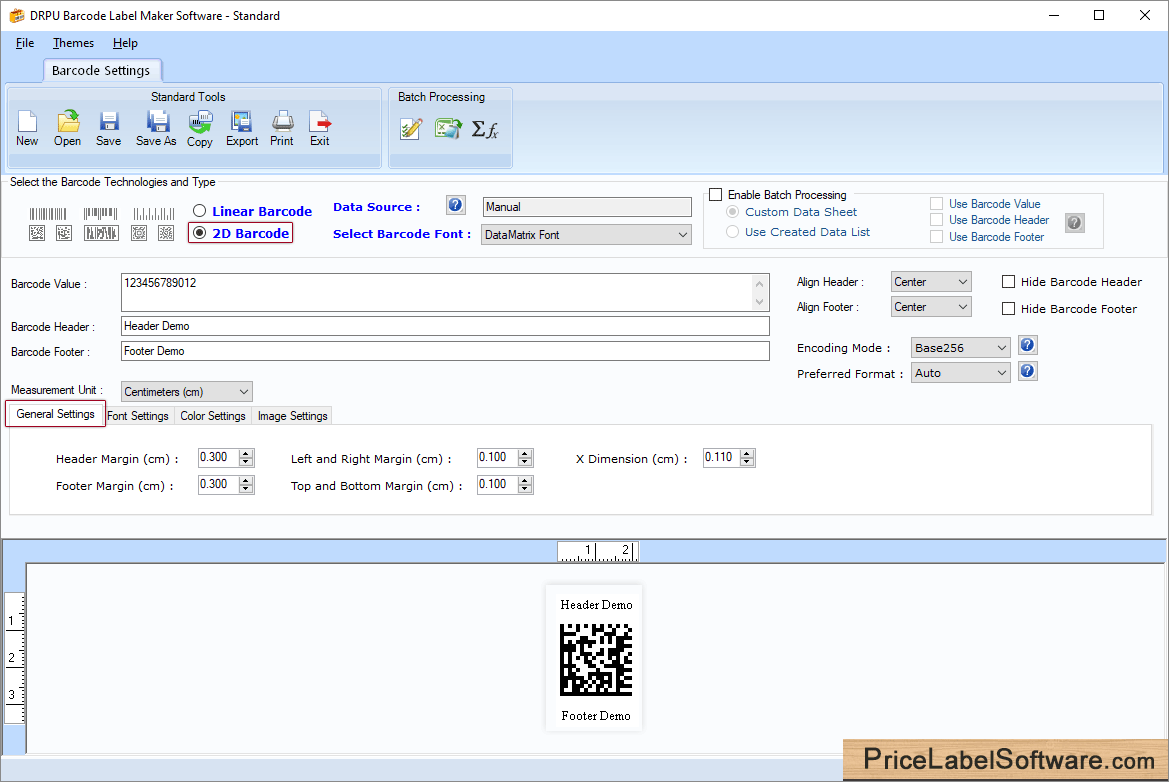Click the Encoding Mode help icon
1169x782 pixels.
tap(1027, 345)
